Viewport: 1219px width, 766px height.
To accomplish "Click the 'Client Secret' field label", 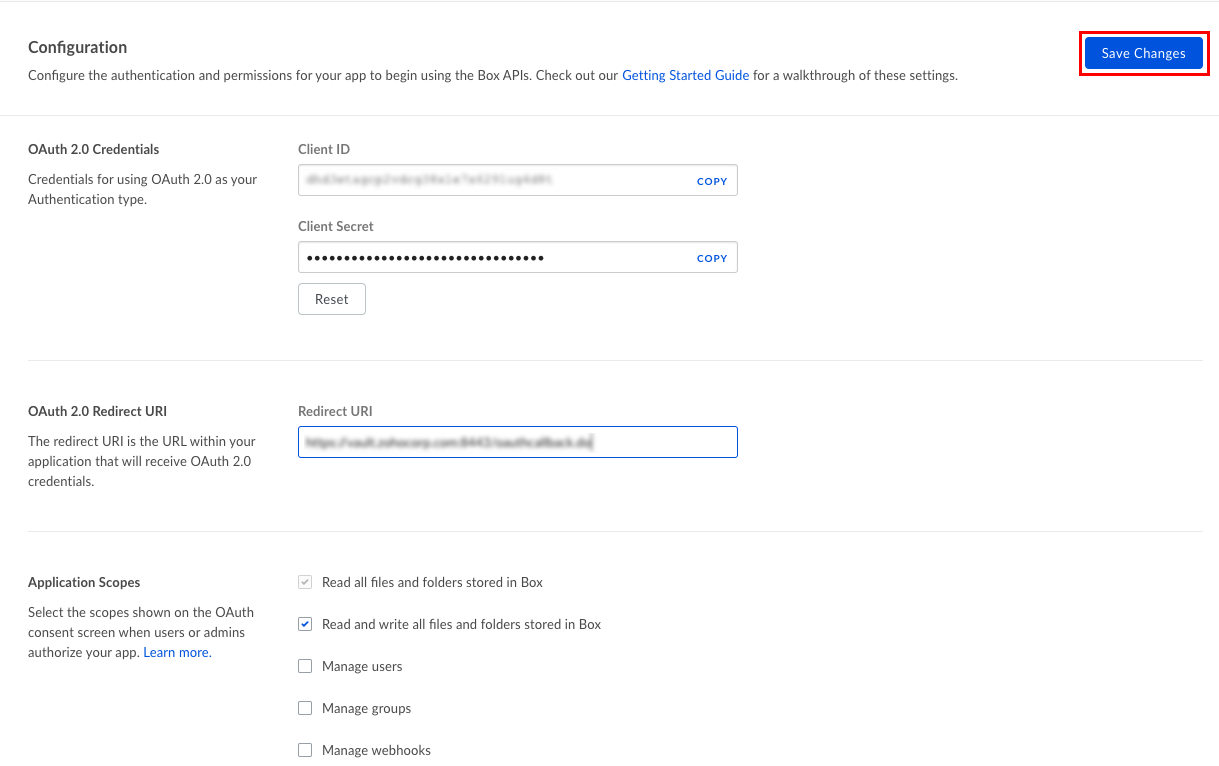I will [x=335, y=226].
